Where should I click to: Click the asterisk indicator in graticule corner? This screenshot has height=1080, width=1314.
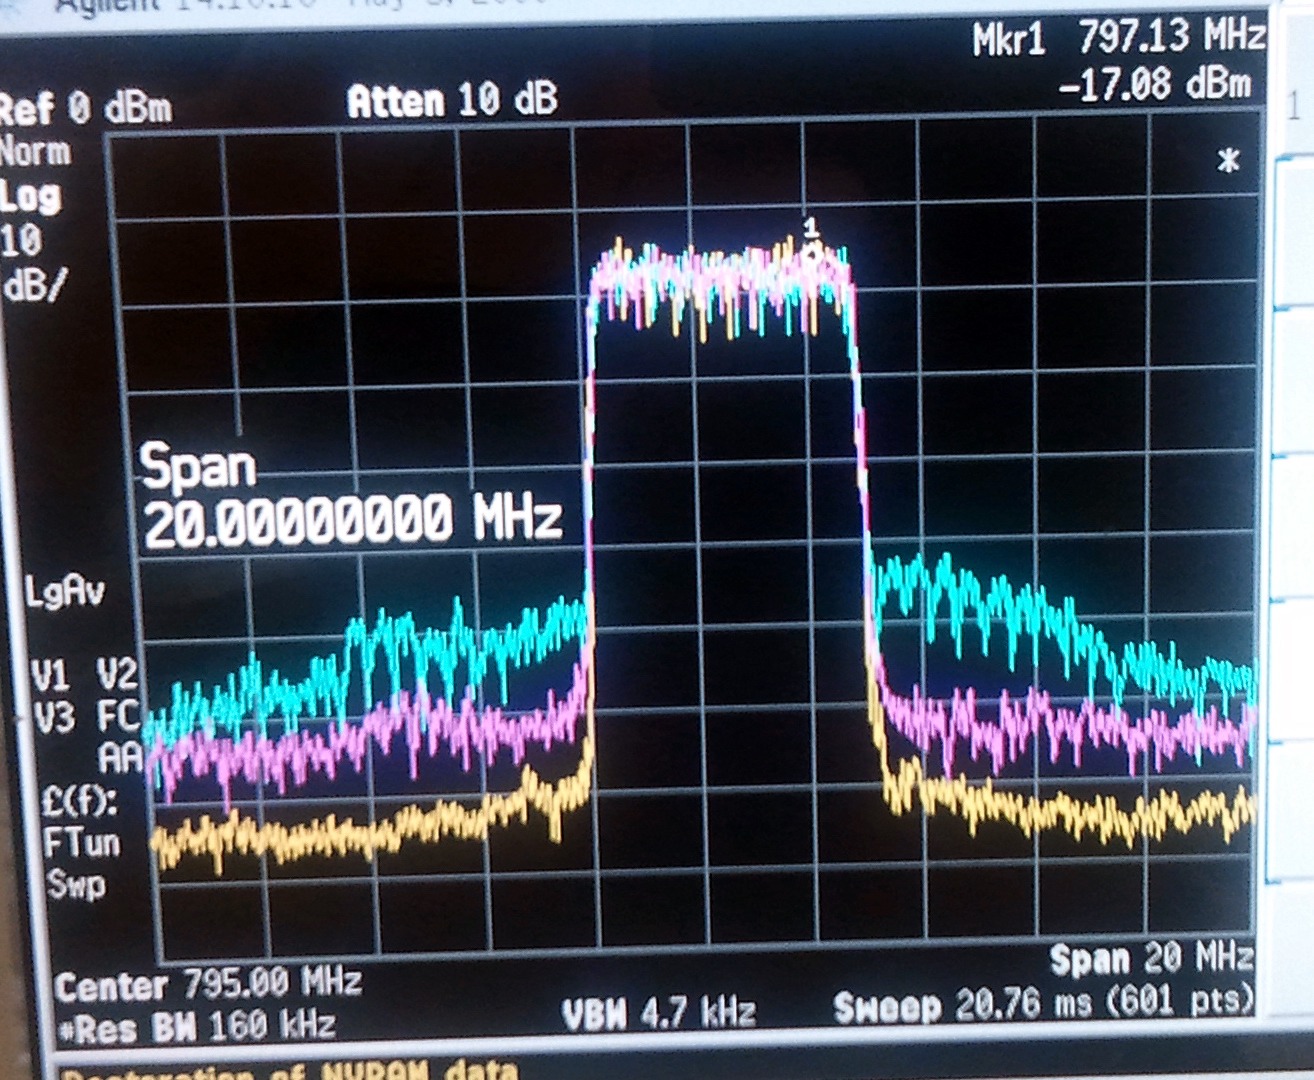(1229, 160)
